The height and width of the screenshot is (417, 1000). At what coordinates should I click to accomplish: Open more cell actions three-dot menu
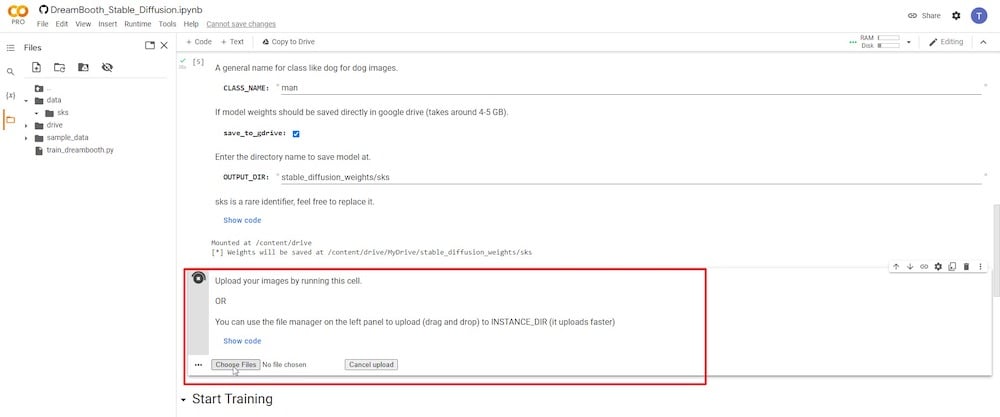point(980,267)
